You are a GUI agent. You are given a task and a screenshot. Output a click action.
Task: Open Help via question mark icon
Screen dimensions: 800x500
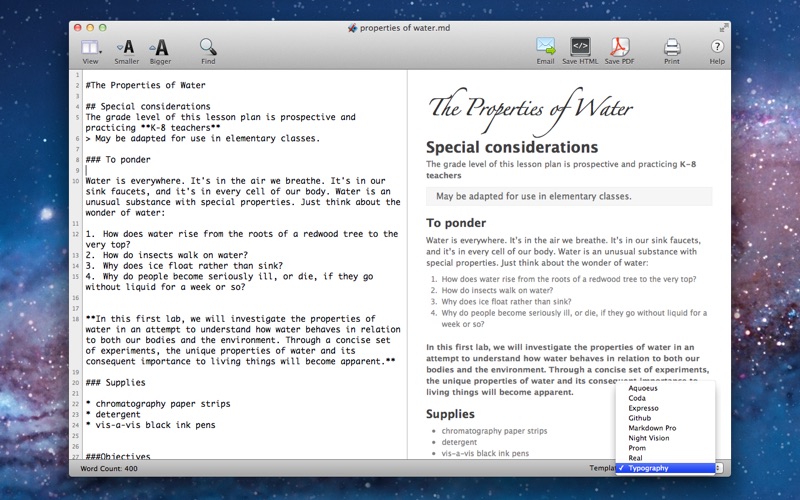[717, 46]
